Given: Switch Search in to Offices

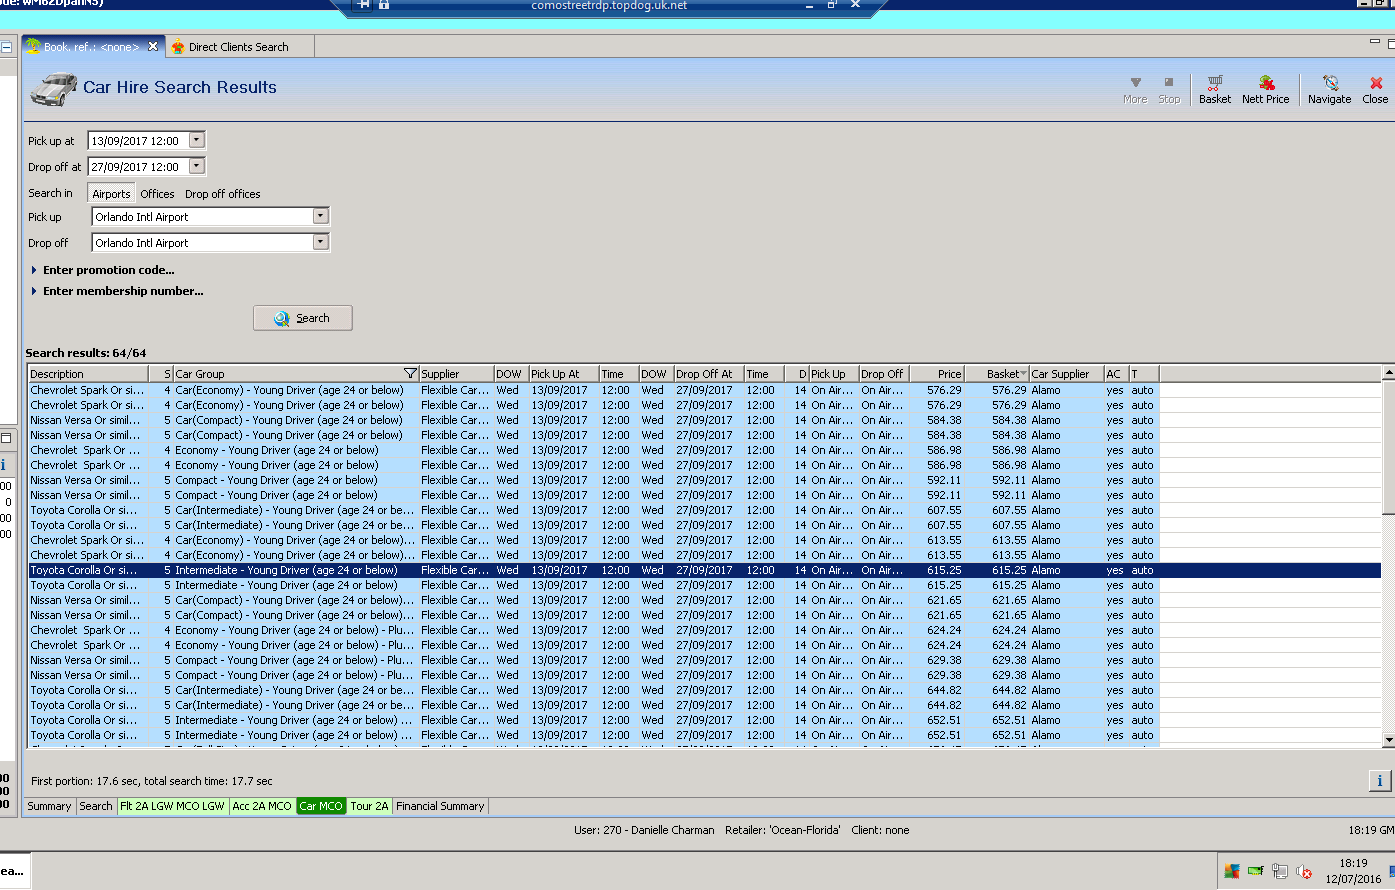Looking at the screenshot, I should pyautogui.click(x=157, y=194).
